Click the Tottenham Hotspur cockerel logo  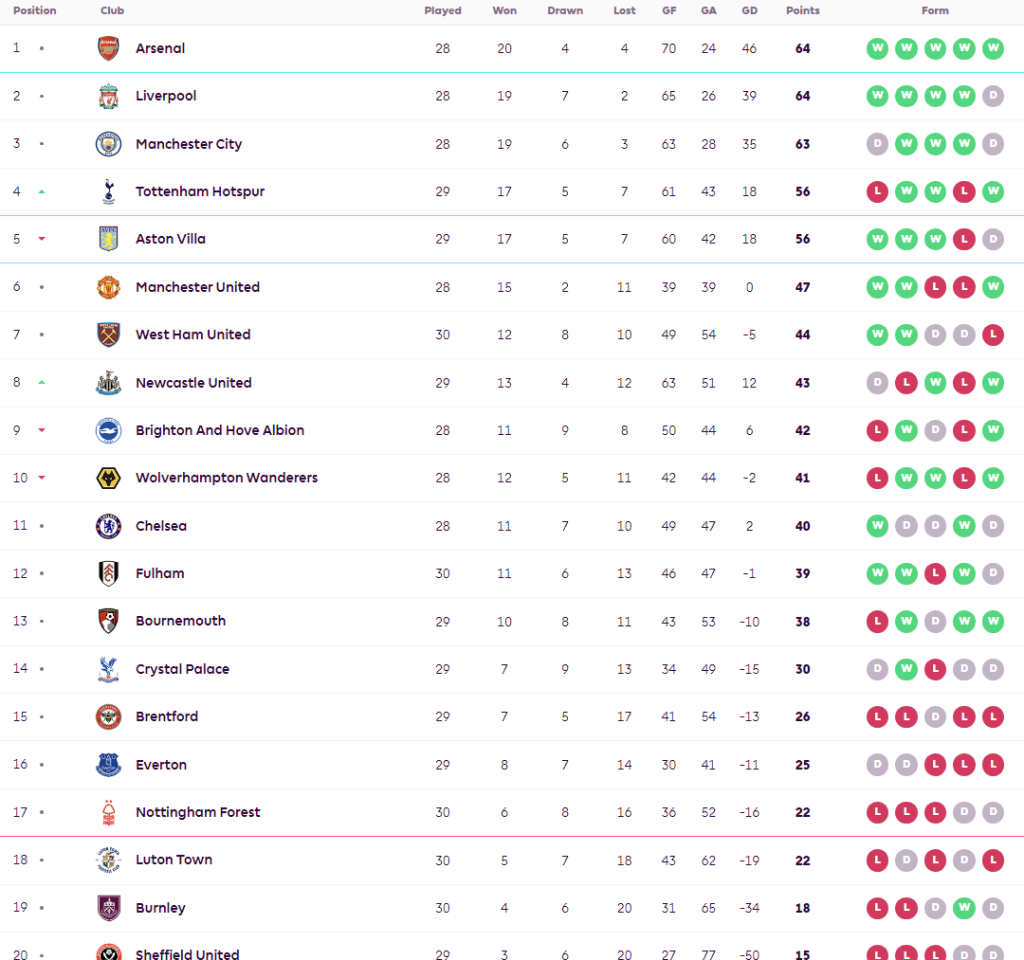coord(108,191)
